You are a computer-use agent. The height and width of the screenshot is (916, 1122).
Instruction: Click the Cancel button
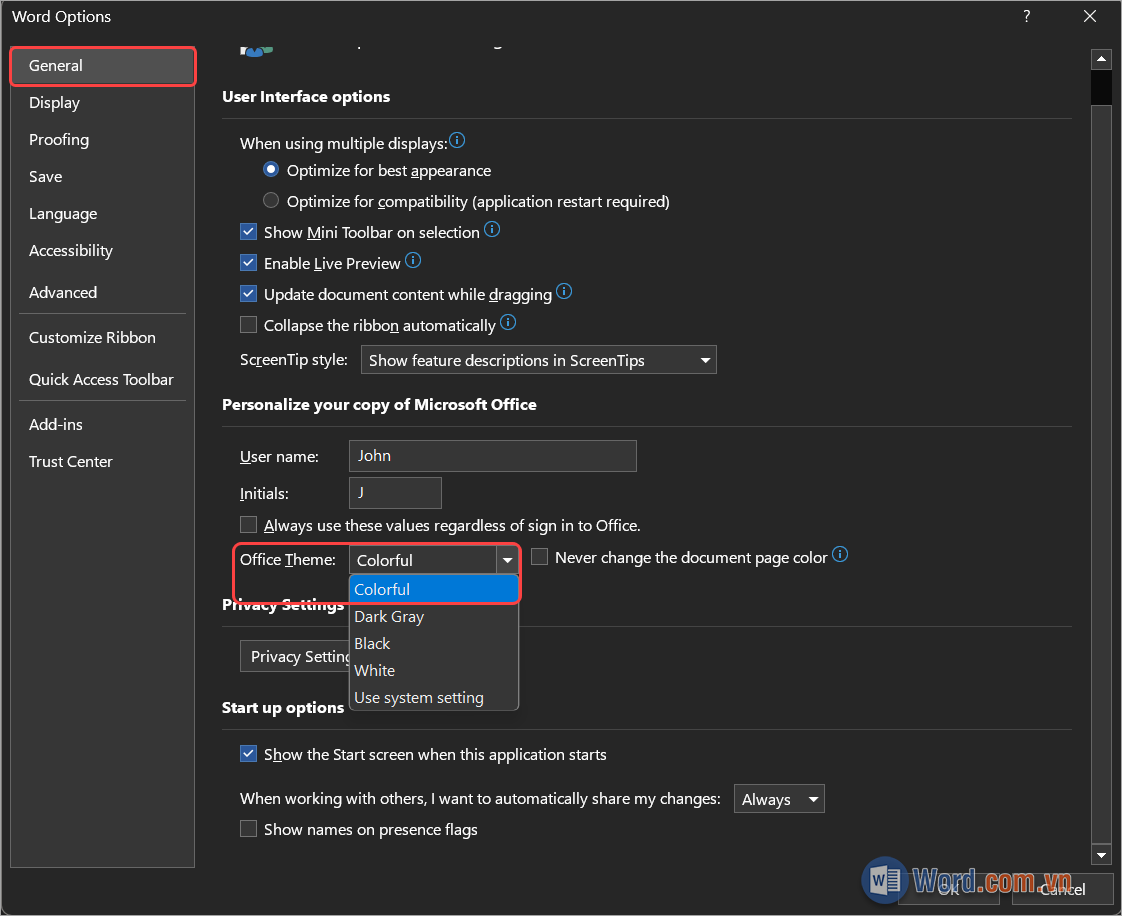click(x=1062, y=890)
